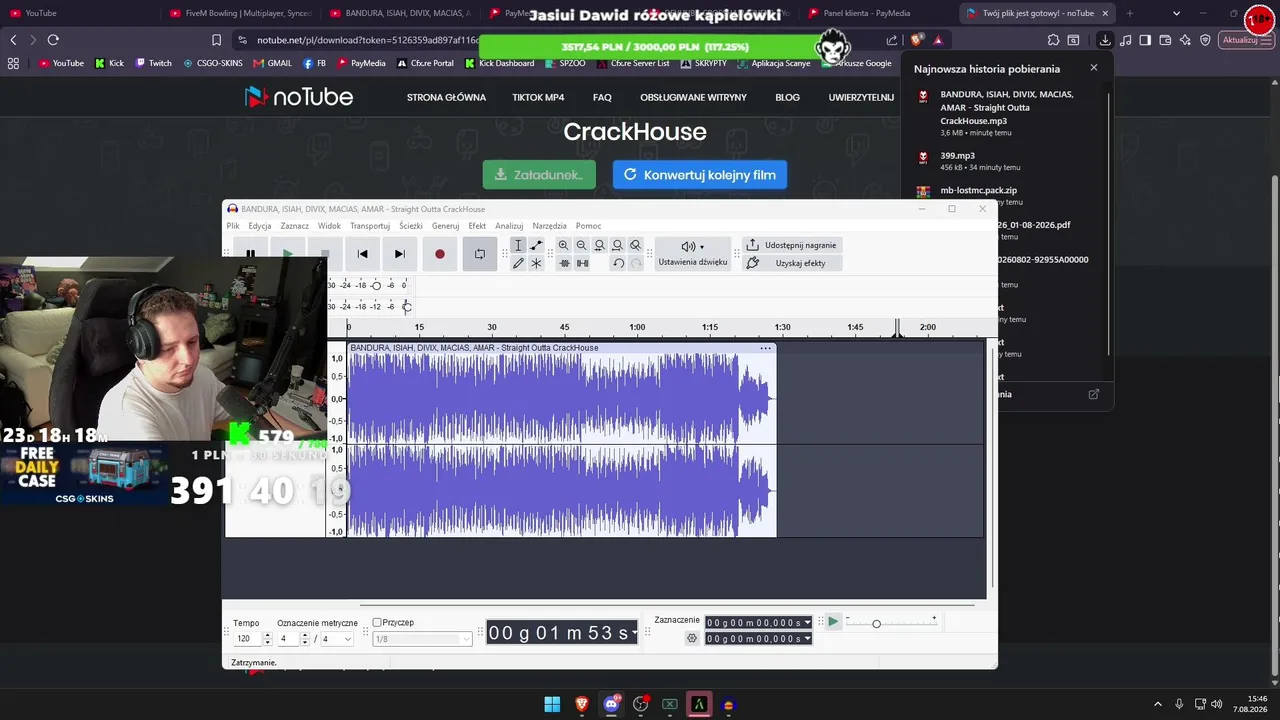Open the time position format dropdown
The height and width of the screenshot is (720, 1280).
pos(634,633)
